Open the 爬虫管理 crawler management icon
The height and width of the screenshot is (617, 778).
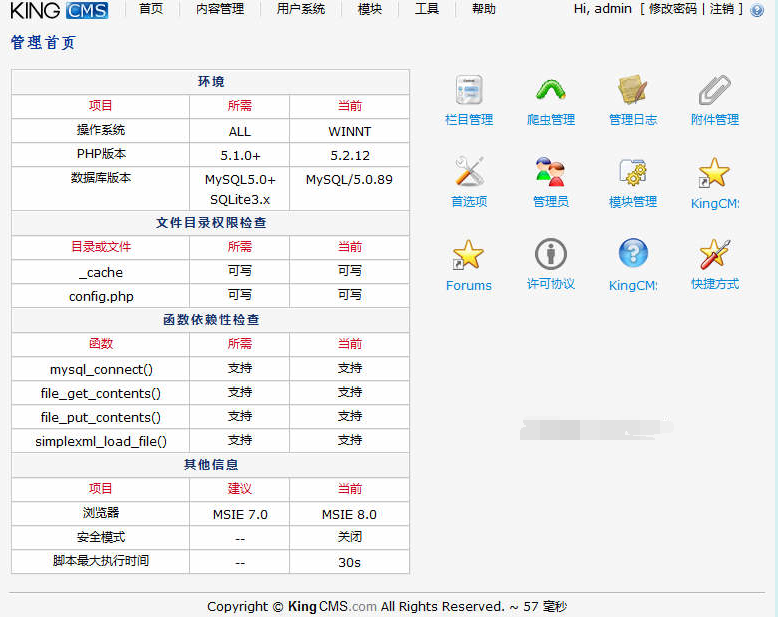(551, 90)
